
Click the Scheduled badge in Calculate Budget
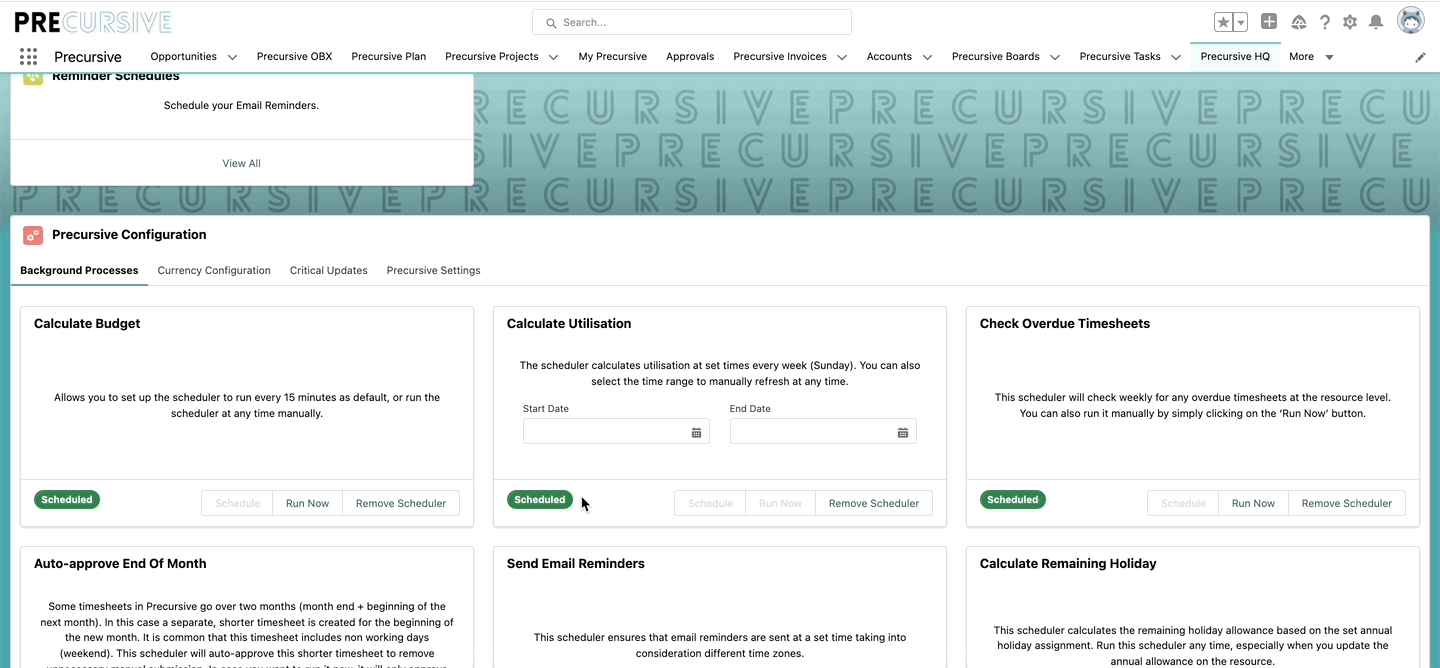coord(67,499)
